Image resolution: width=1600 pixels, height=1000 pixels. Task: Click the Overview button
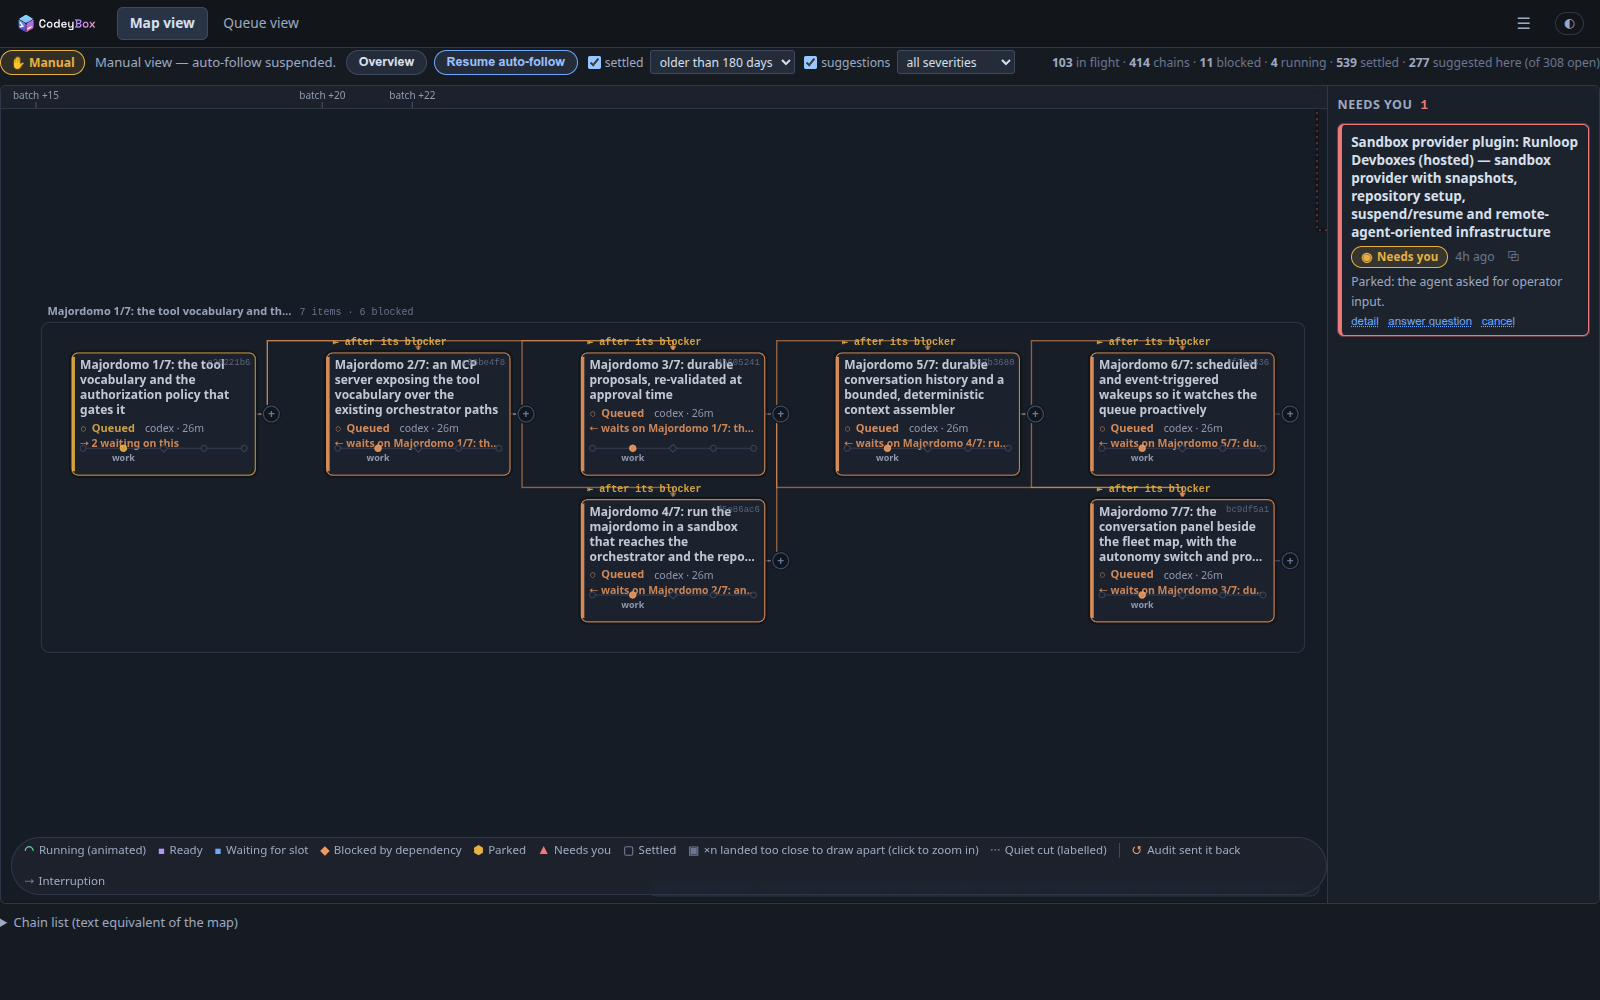(386, 62)
